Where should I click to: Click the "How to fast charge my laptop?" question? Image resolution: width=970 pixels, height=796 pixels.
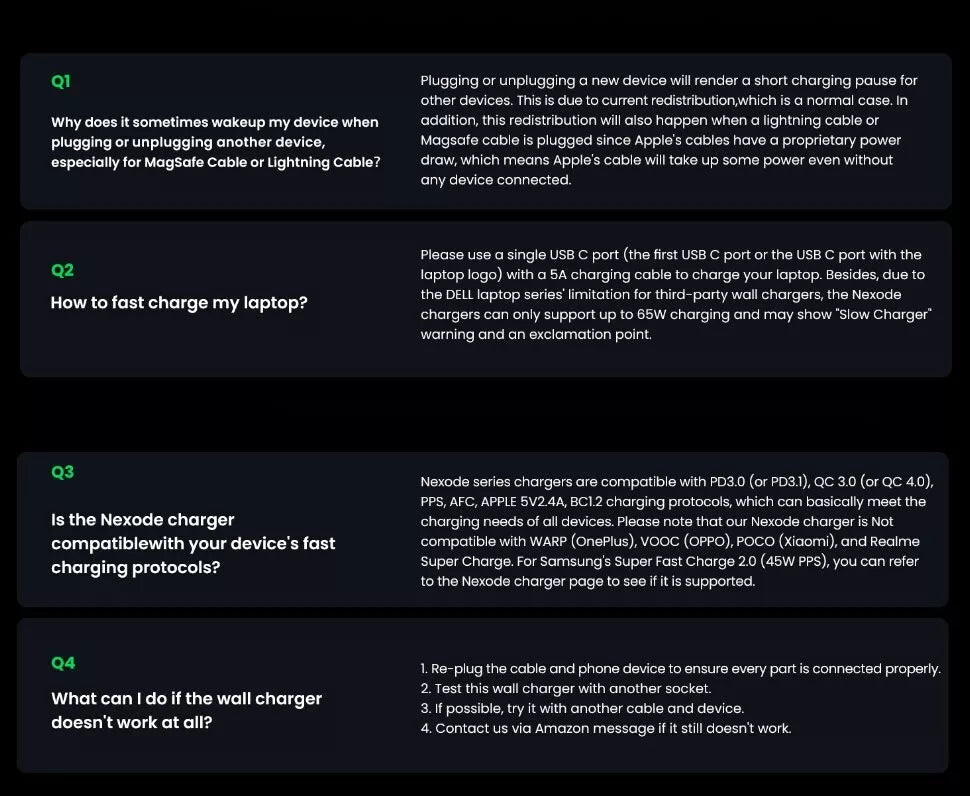(x=179, y=302)
